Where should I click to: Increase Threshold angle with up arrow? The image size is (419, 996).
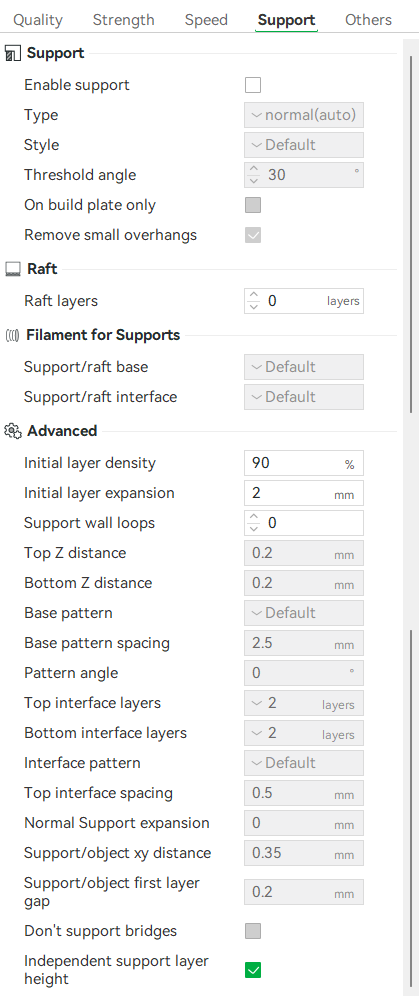(254, 169)
